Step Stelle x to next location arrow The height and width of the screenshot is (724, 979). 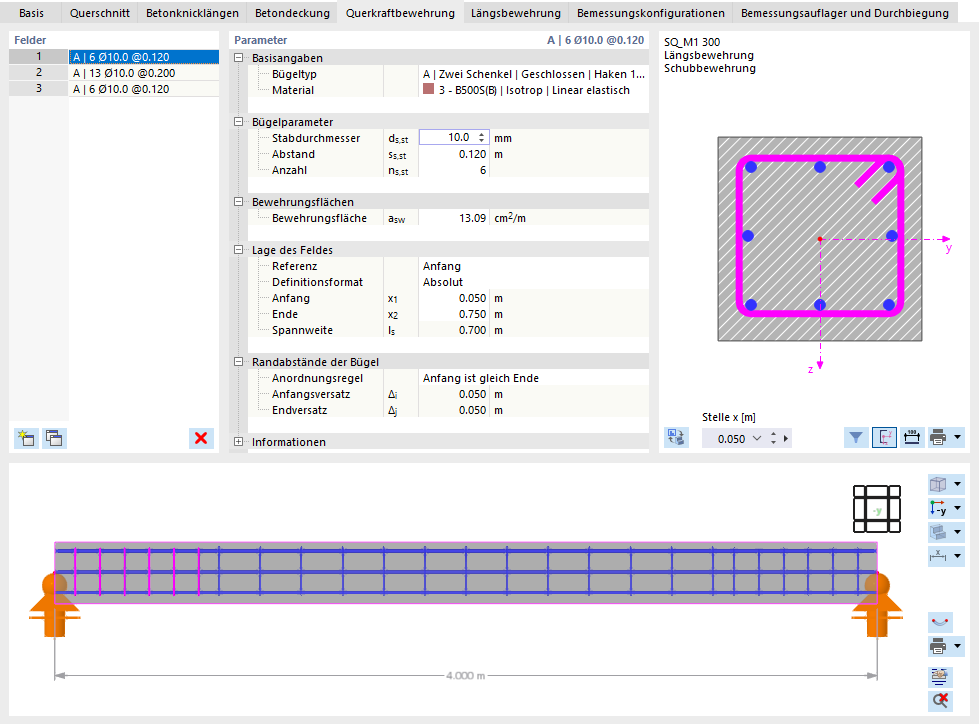tap(786, 439)
